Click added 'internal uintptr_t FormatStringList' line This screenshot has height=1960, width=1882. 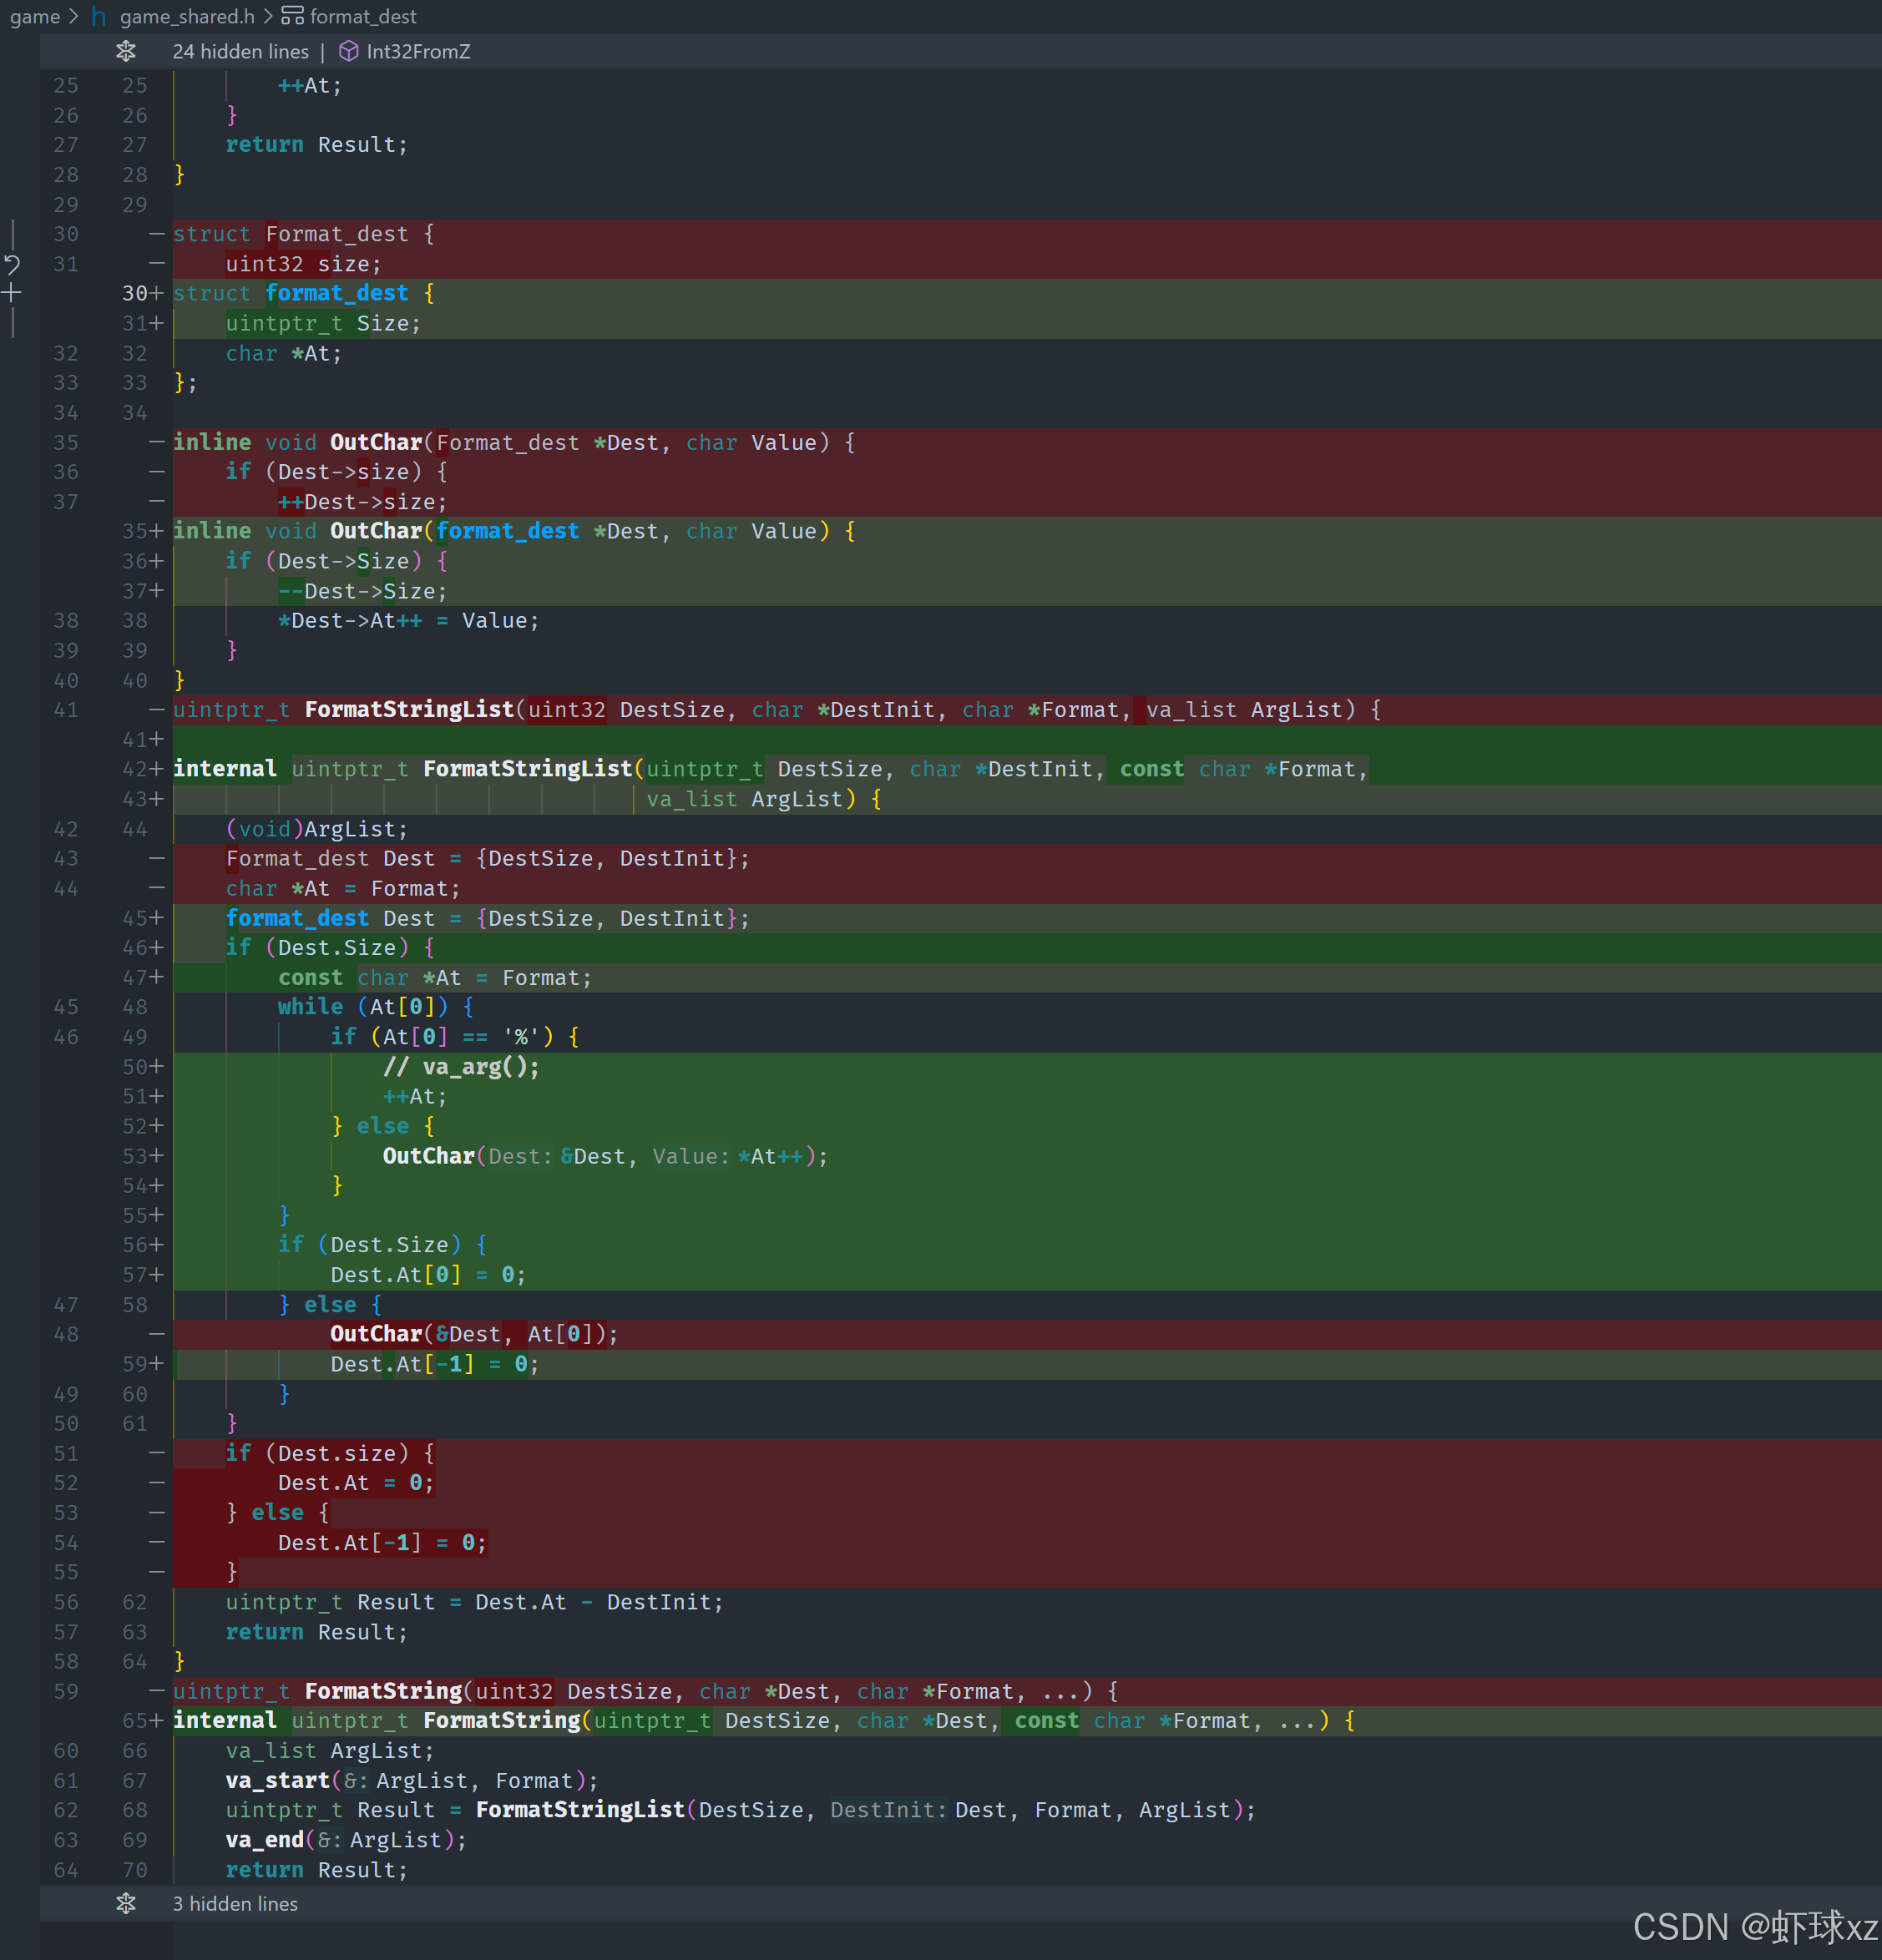(x=771, y=770)
